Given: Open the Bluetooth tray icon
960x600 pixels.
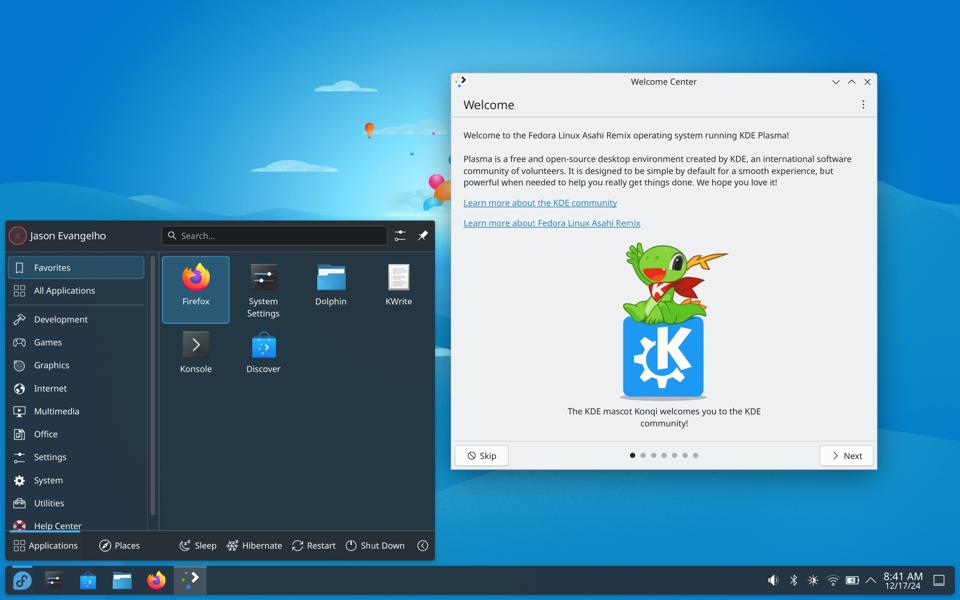Looking at the screenshot, I should (793, 578).
